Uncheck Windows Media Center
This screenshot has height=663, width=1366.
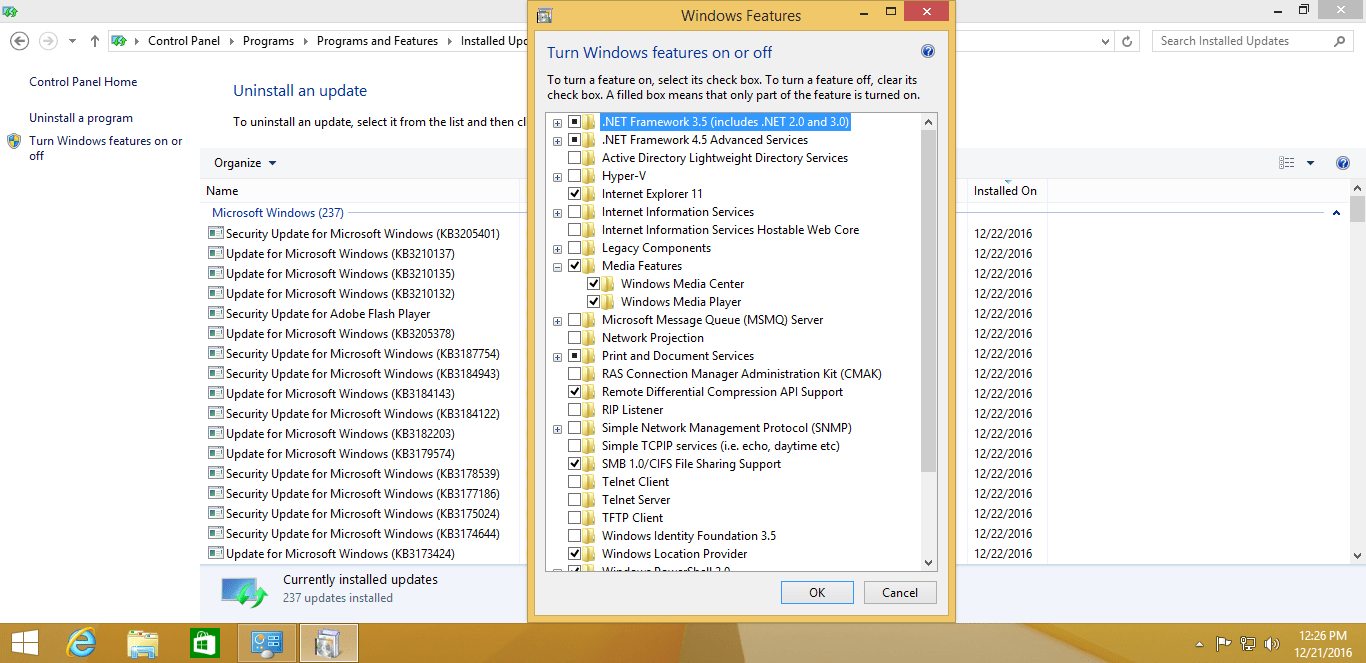pyautogui.click(x=594, y=284)
